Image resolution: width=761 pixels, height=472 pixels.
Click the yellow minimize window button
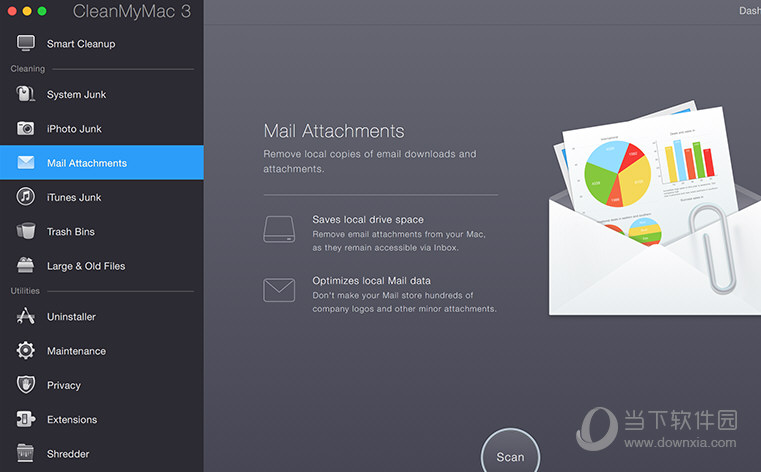point(27,11)
